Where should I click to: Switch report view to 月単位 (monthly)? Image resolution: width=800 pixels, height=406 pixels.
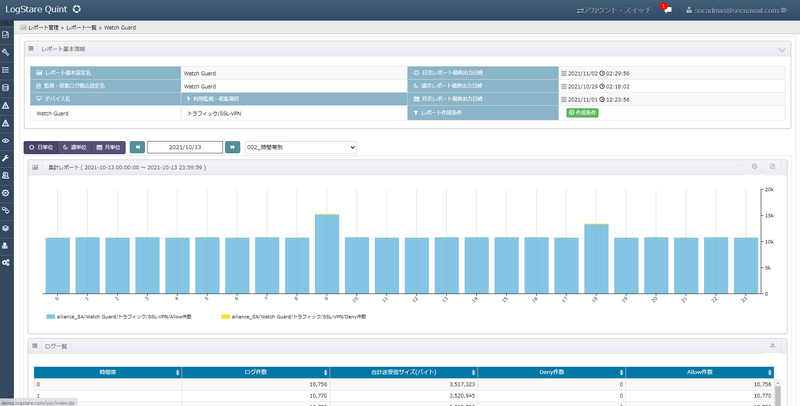tap(108, 147)
